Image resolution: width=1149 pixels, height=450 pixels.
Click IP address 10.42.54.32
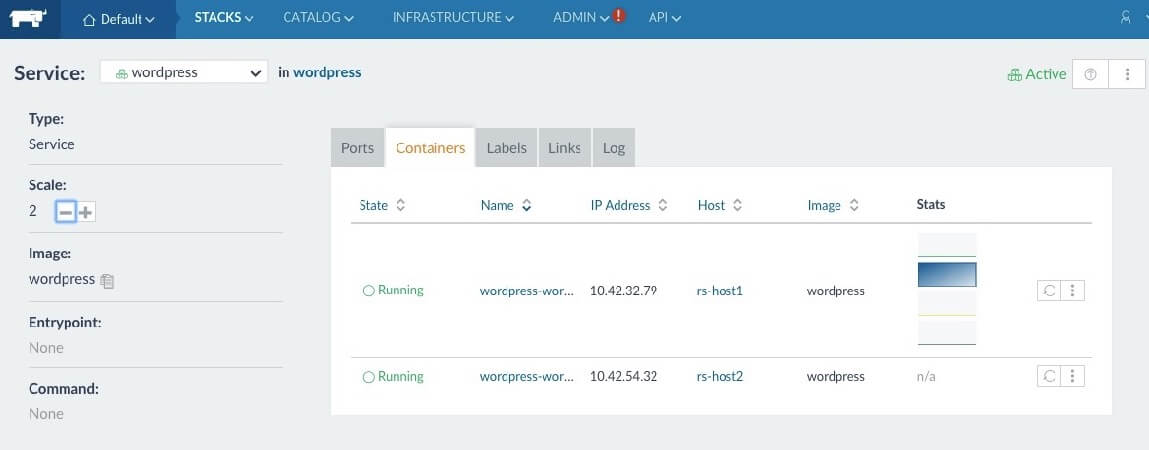tap(623, 376)
